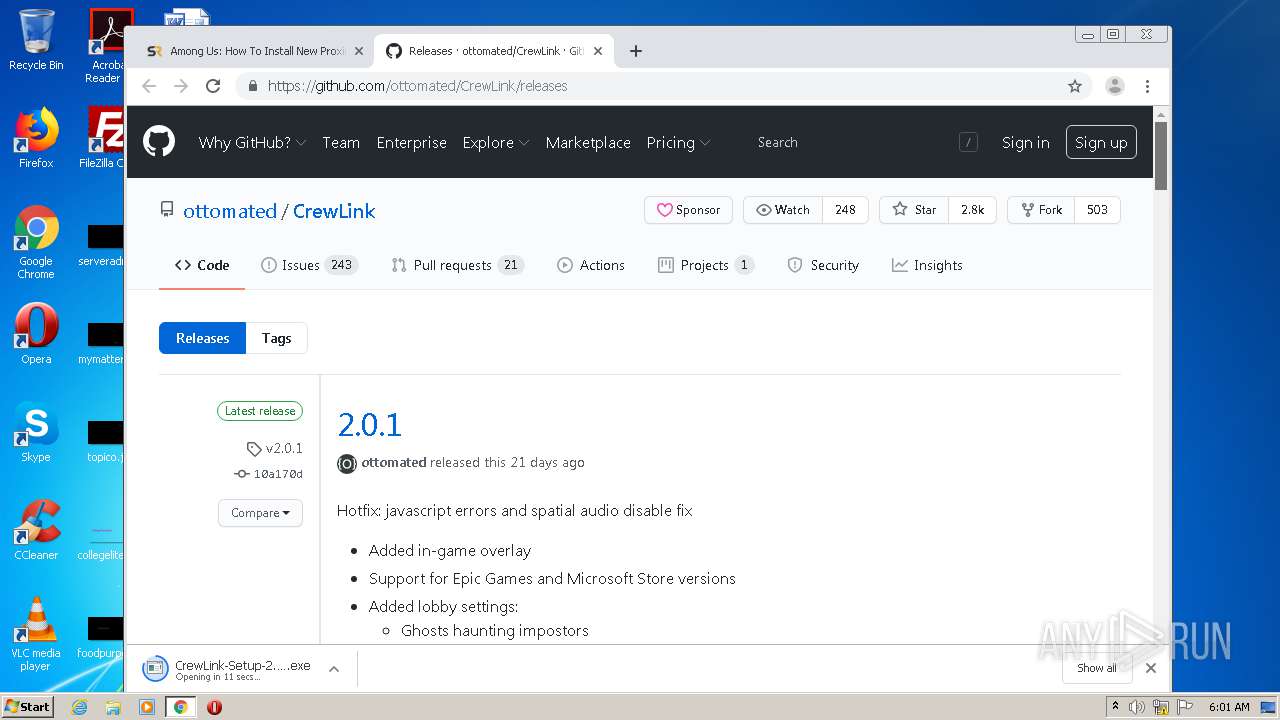Open Windows Explorer folder in taskbar
1280x720 pixels.
pyautogui.click(x=113, y=707)
